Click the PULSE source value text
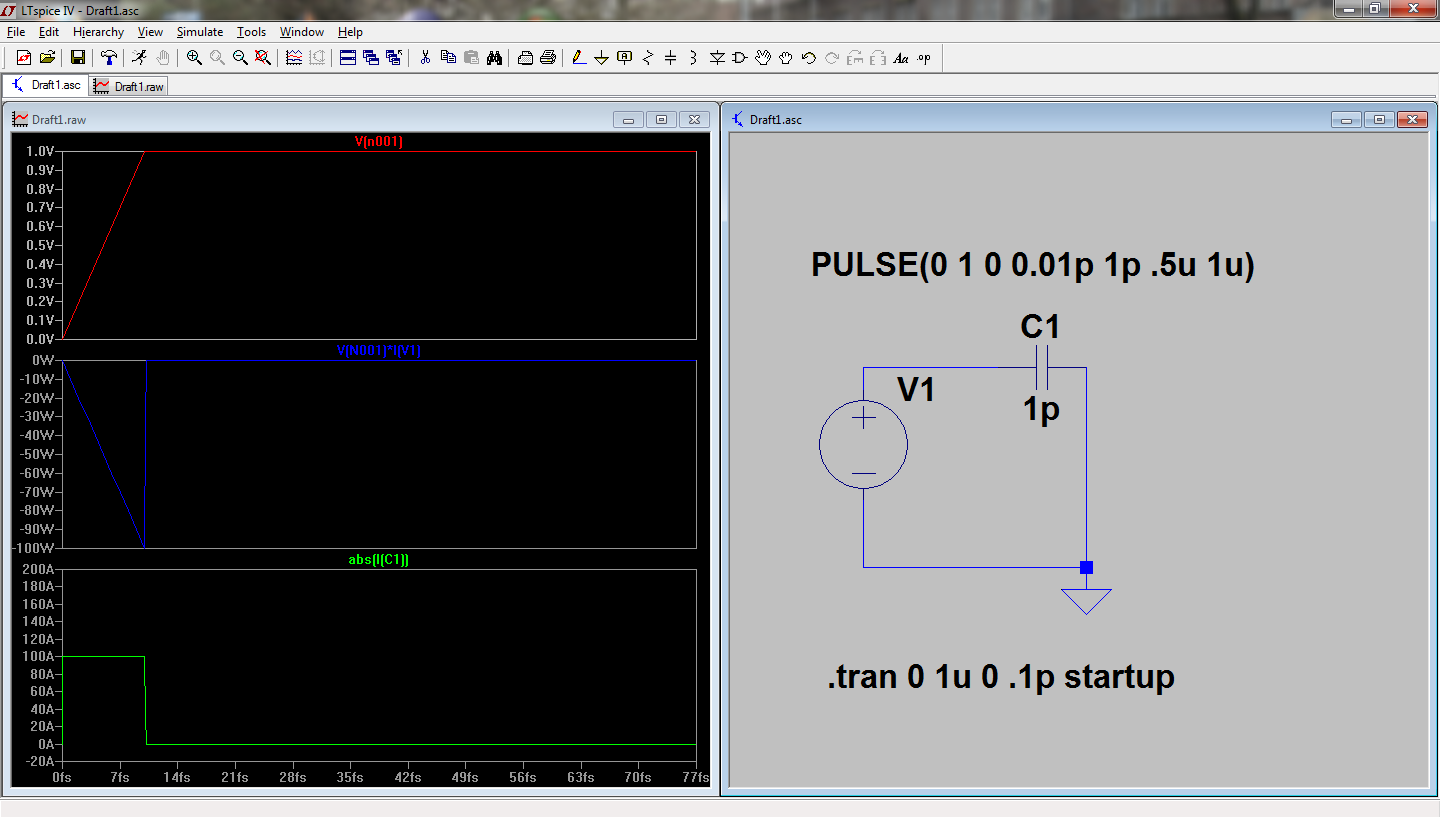The height and width of the screenshot is (818, 1440). pyautogui.click(x=1033, y=265)
